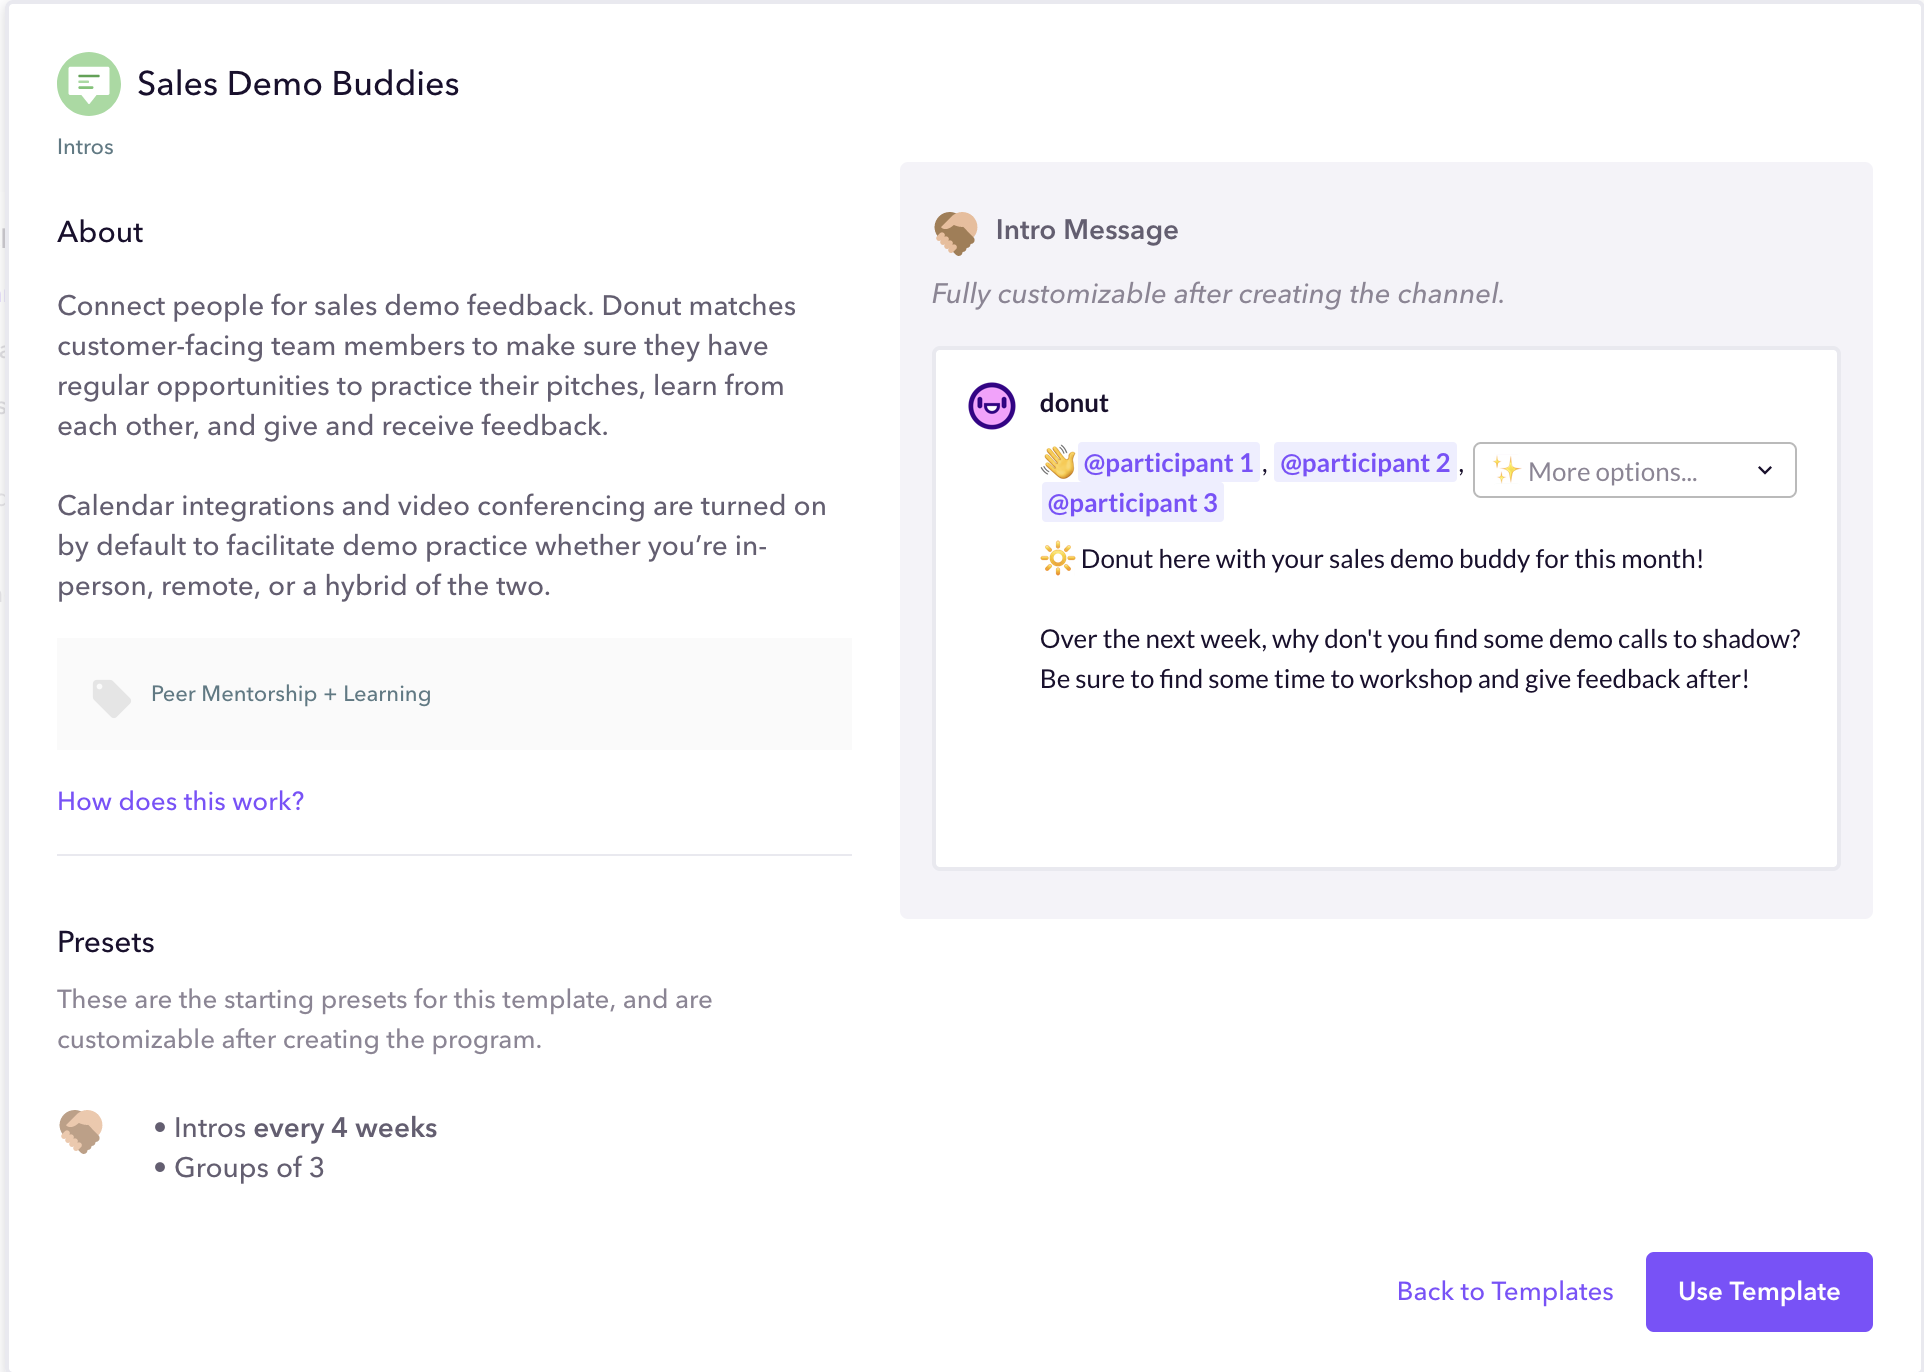1924x1372 pixels.
Task: Click the green Sales Demo Buddies chat icon
Action: 89,84
